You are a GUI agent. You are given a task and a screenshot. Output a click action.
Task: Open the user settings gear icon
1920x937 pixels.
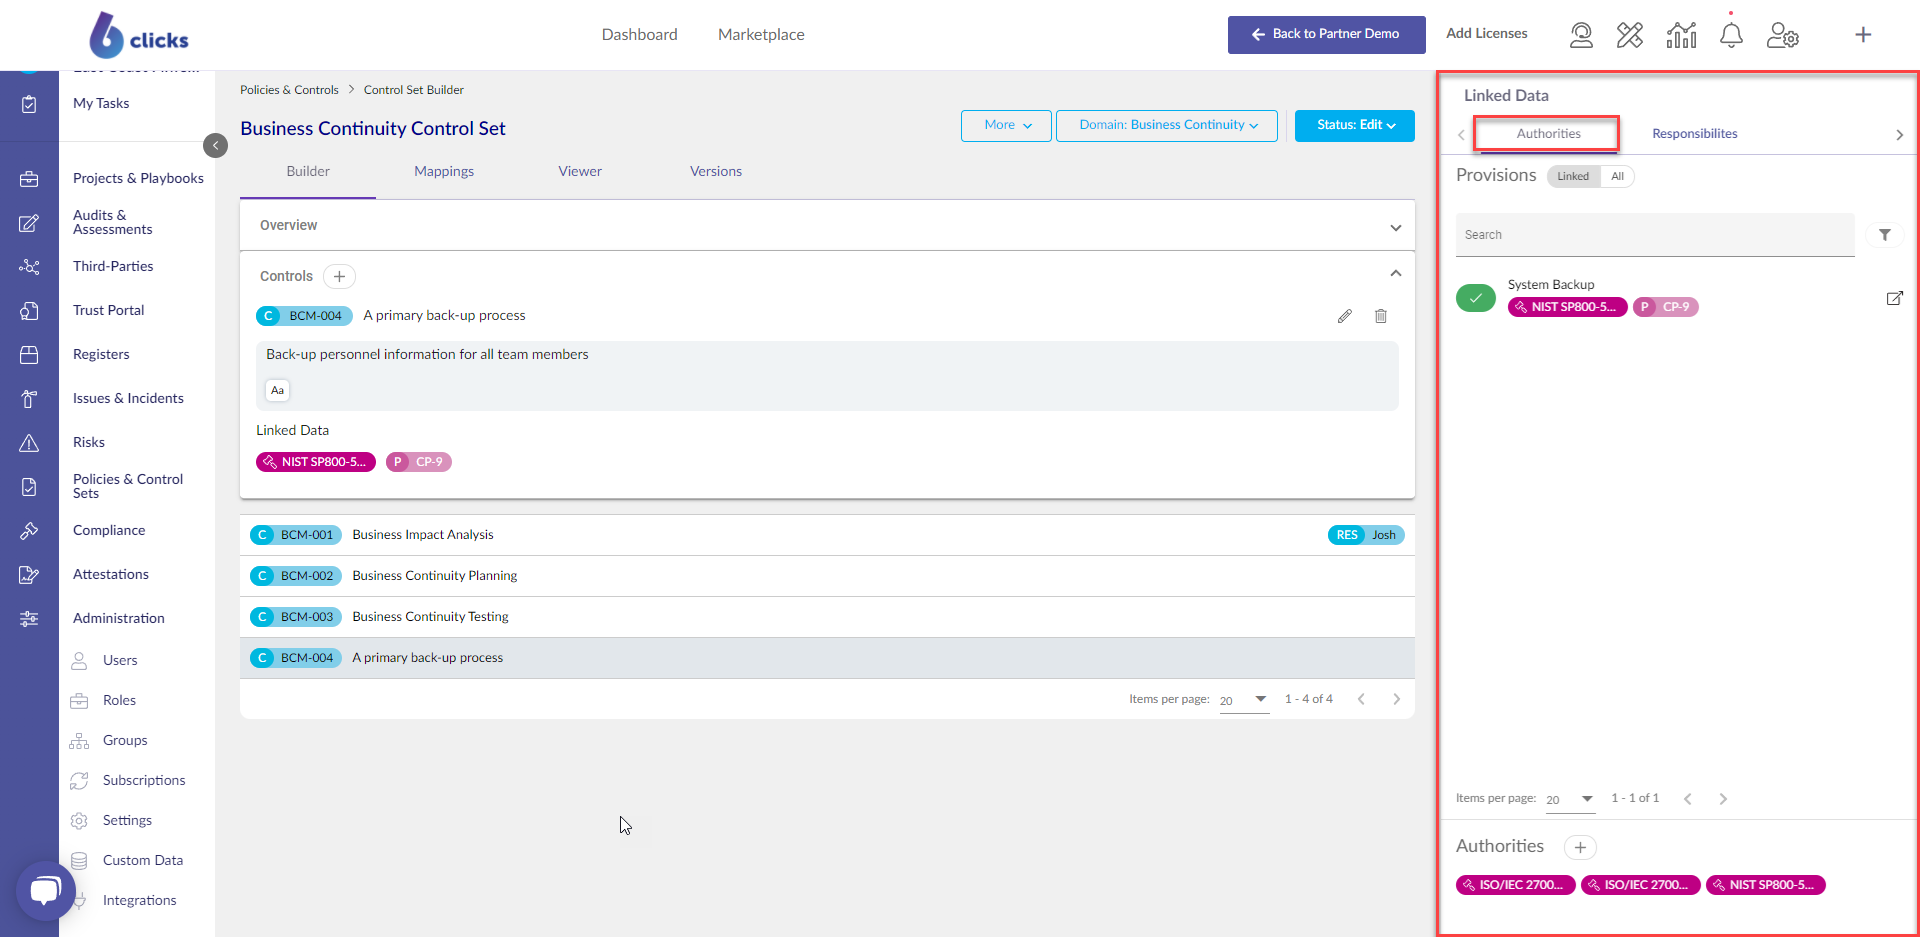(x=1783, y=36)
